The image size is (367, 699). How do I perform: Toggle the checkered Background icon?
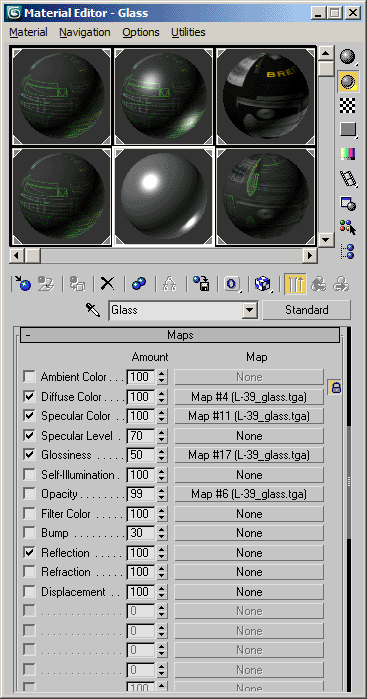point(347,106)
